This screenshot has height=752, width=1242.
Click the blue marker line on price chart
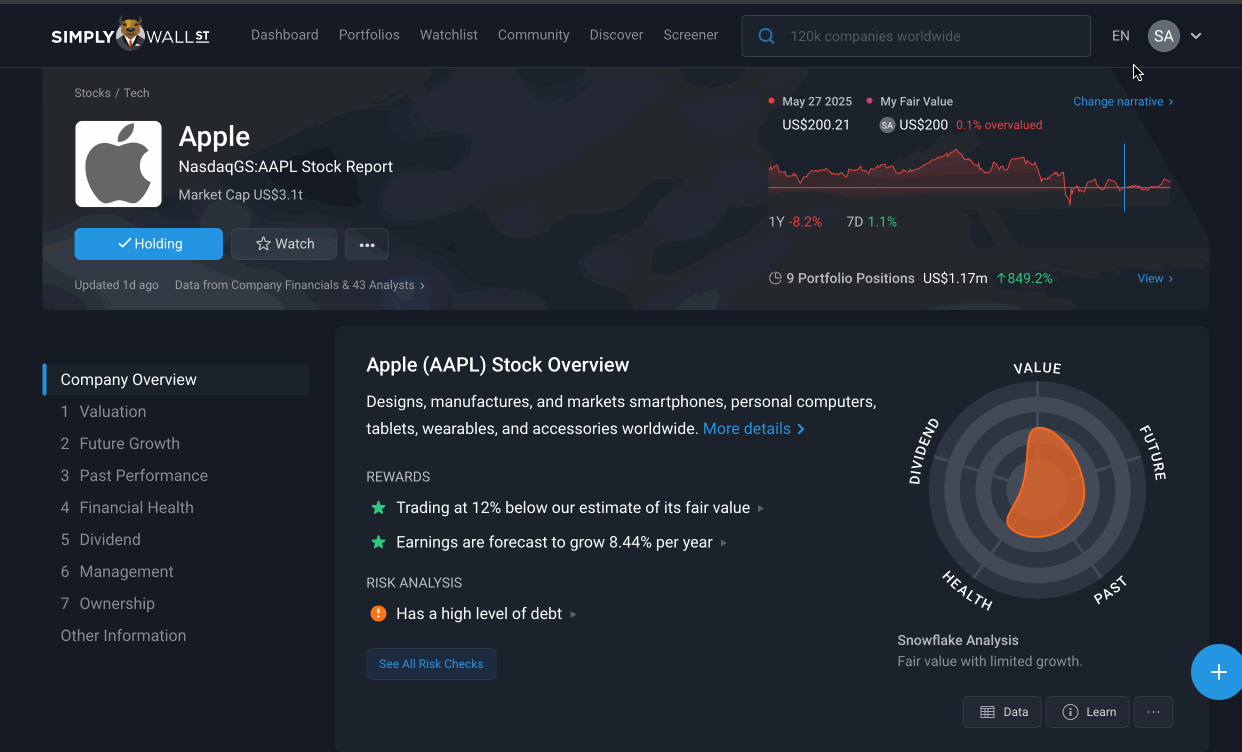pyautogui.click(x=1124, y=177)
